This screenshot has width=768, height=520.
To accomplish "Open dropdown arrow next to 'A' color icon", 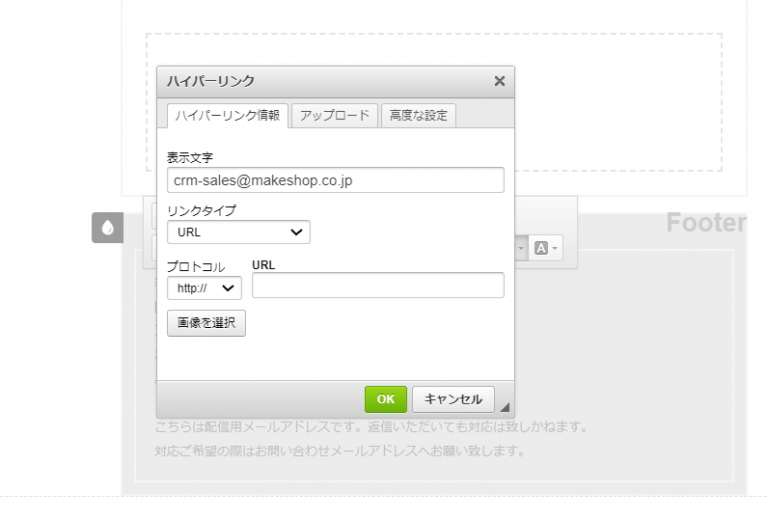I will 555,248.
